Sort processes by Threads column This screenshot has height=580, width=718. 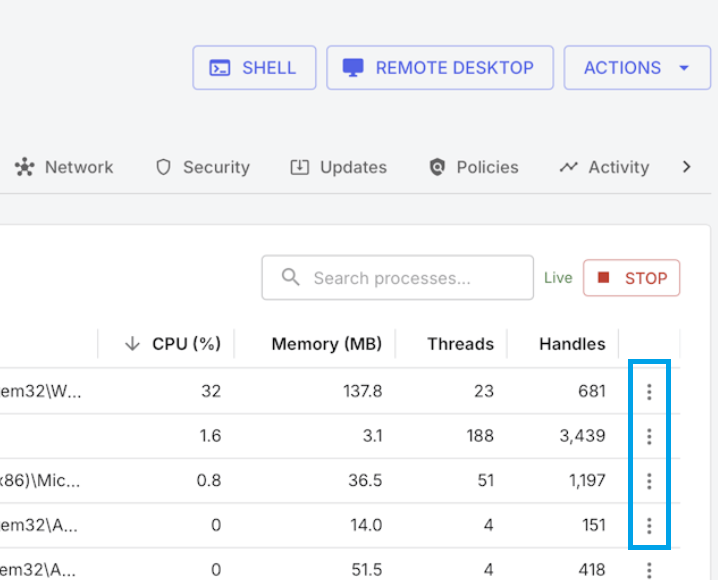(x=460, y=344)
